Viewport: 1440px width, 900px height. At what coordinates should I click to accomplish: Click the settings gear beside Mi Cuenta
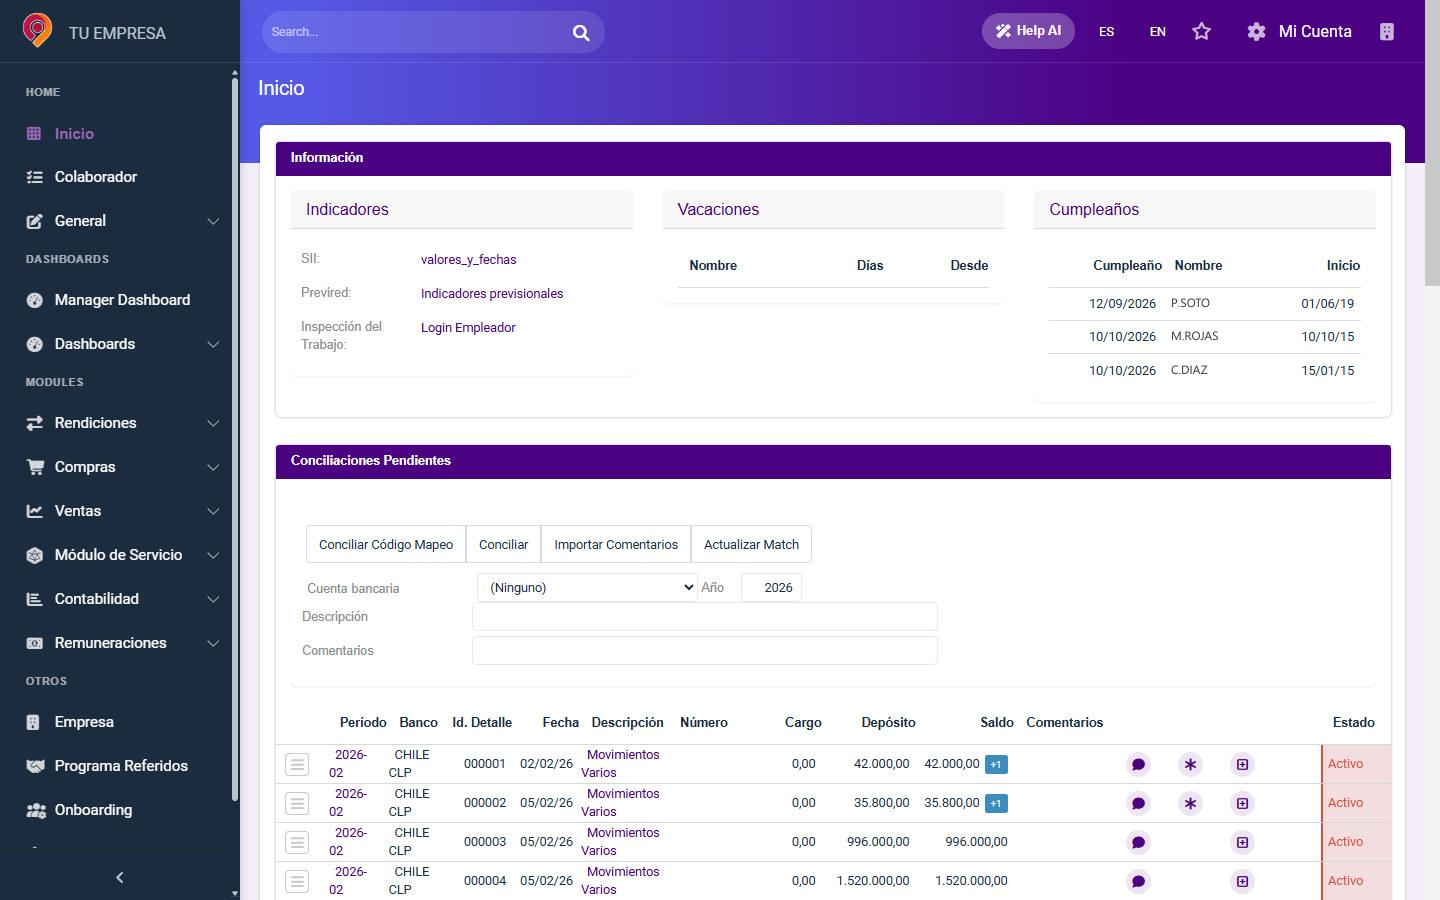click(1256, 31)
